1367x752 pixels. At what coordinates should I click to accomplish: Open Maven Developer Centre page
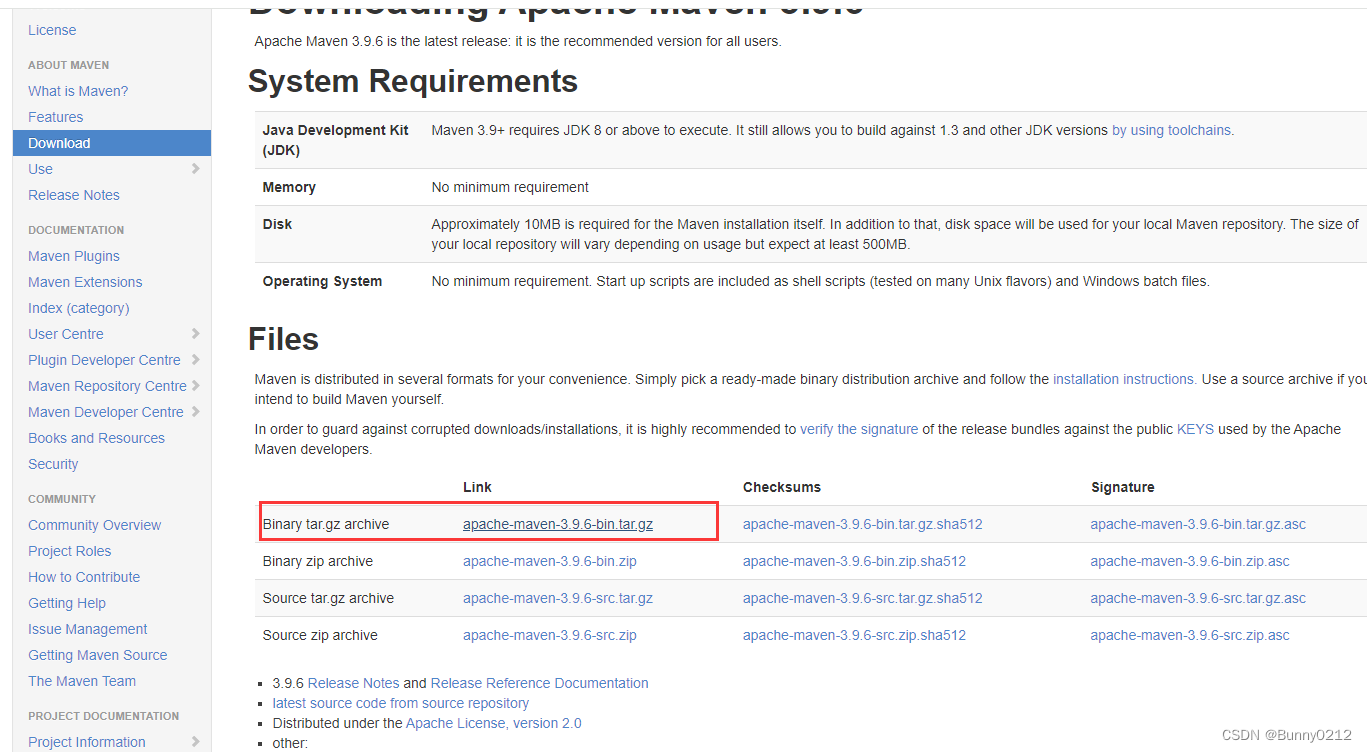click(x=106, y=412)
